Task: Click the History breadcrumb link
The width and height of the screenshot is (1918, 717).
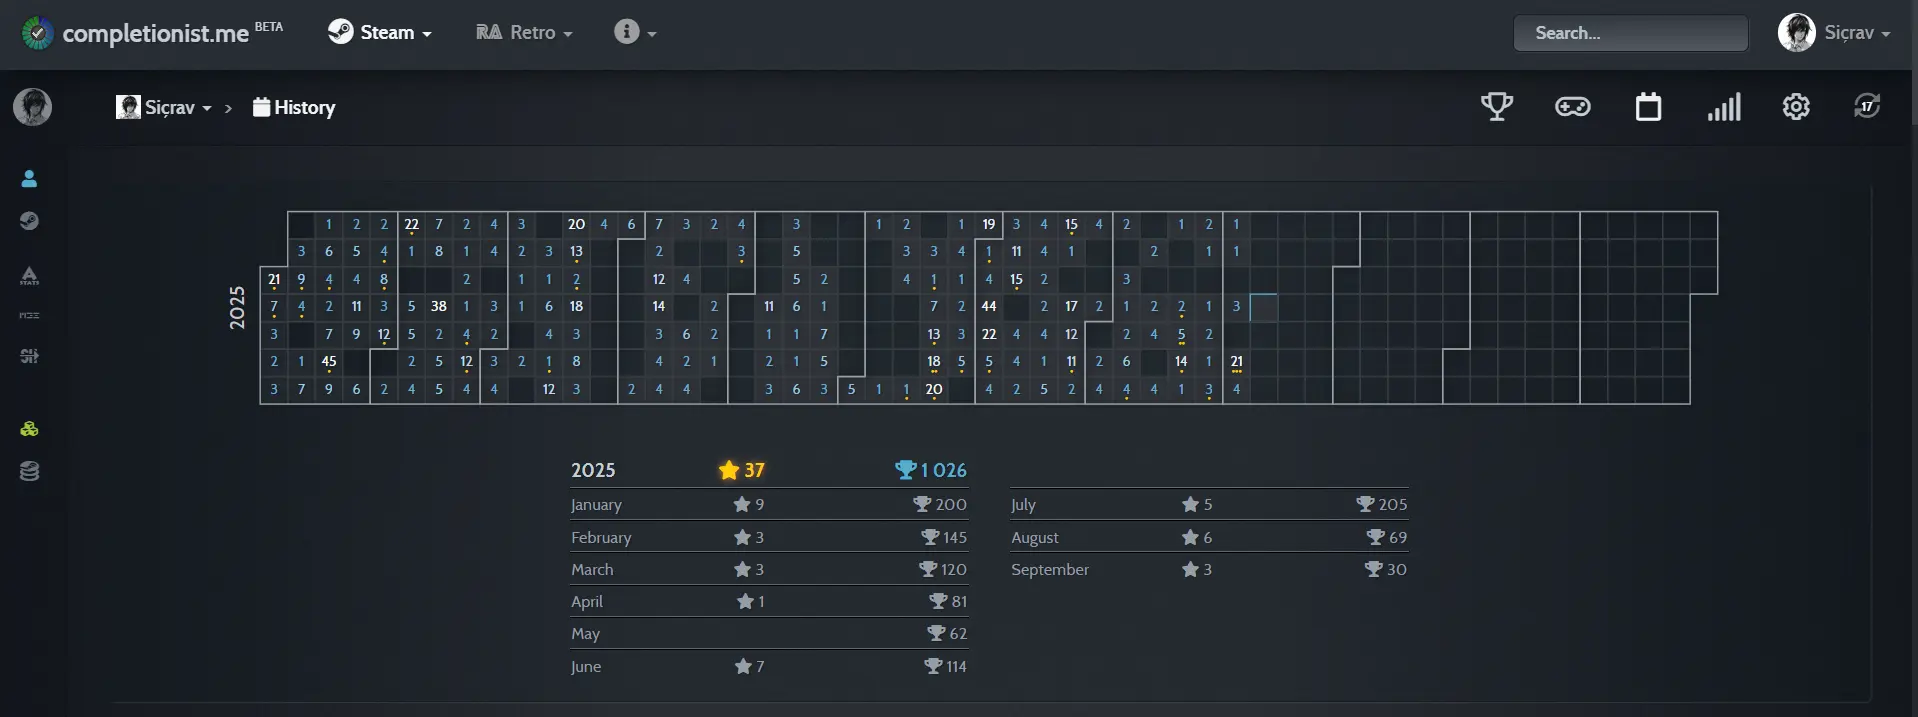Action: click(294, 108)
